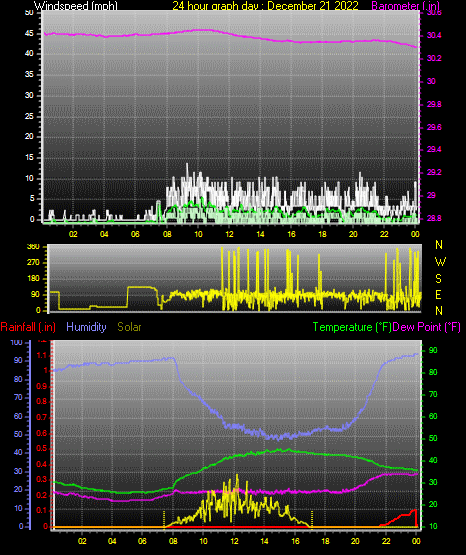The width and height of the screenshot is (466, 555).
Task: Click '29.4' on the barometer axis
Action: (x=434, y=149)
